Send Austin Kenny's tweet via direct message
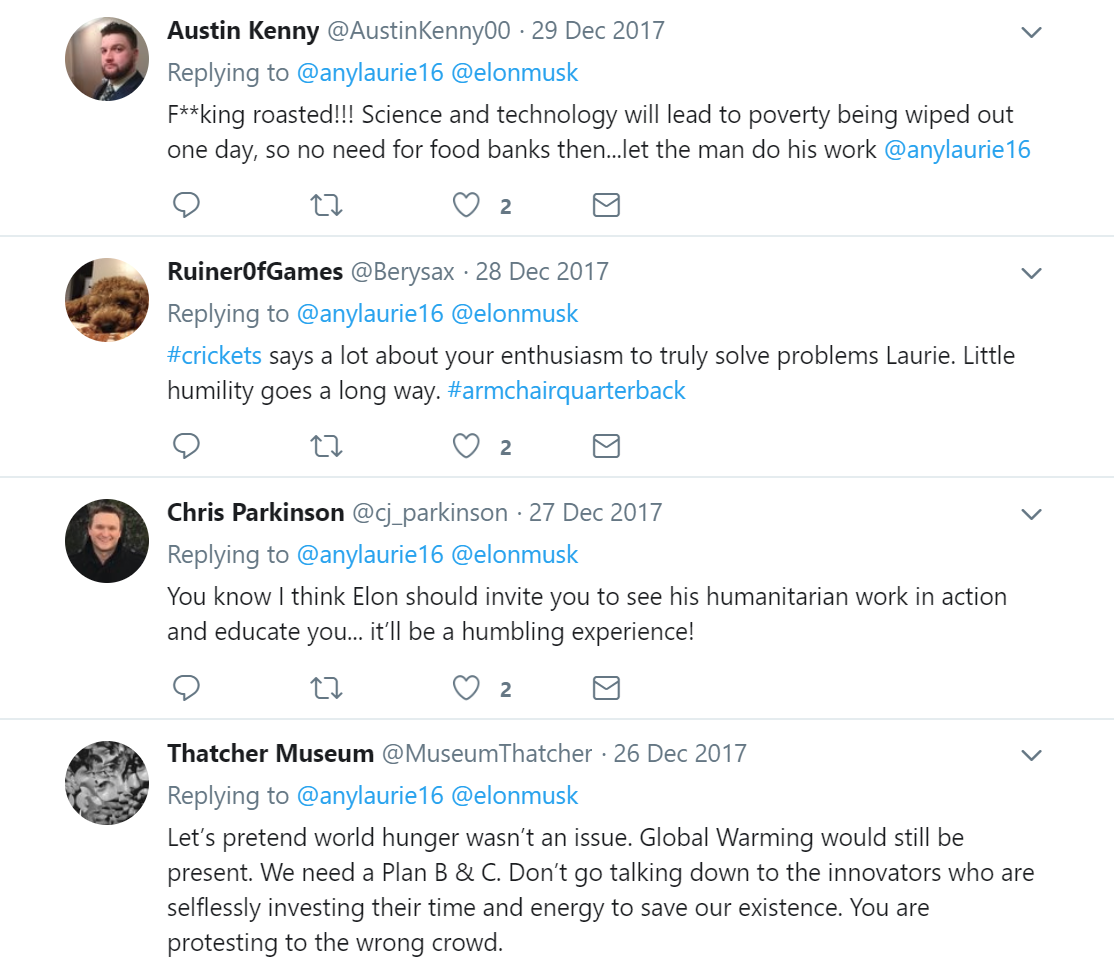1114x959 pixels. click(606, 205)
